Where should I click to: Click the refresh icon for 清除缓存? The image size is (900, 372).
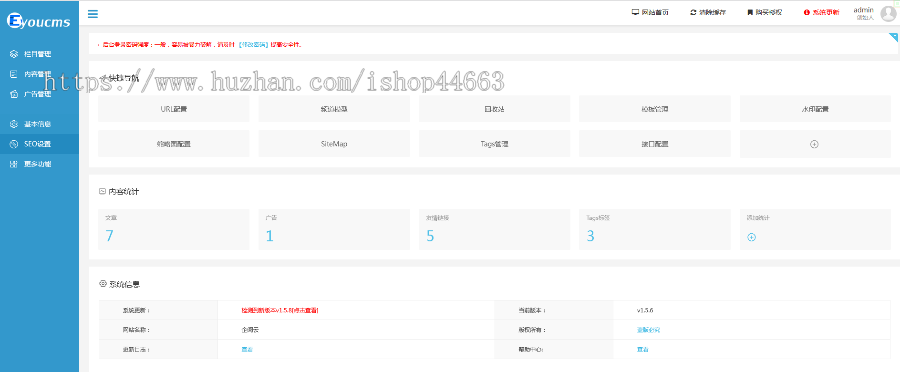click(693, 12)
